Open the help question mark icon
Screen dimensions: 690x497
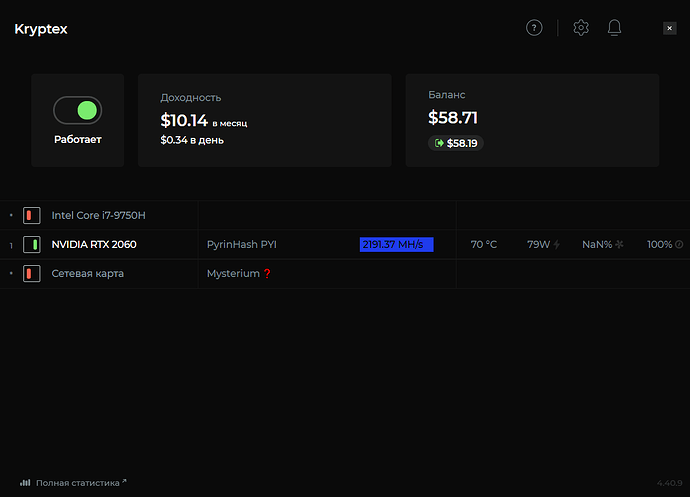(534, 28)
